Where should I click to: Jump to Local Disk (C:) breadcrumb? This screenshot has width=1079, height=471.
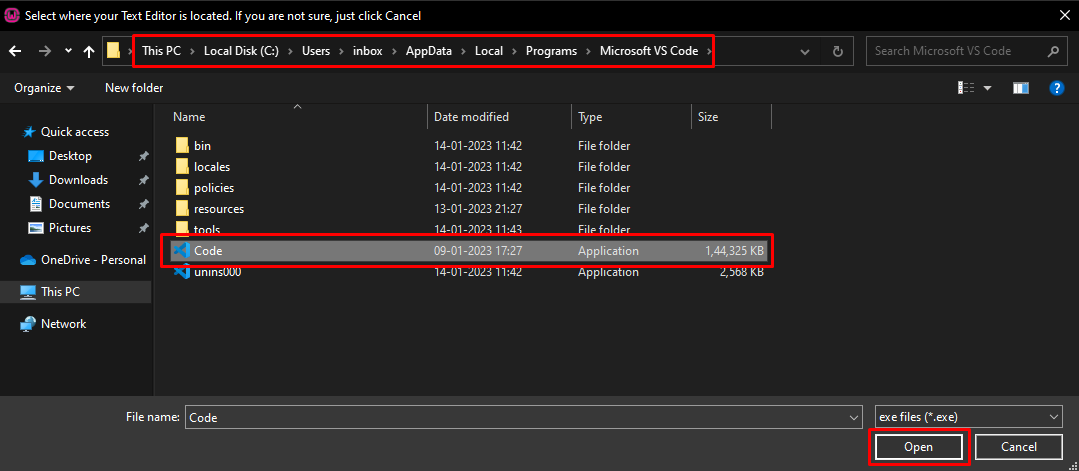point(241,51)
